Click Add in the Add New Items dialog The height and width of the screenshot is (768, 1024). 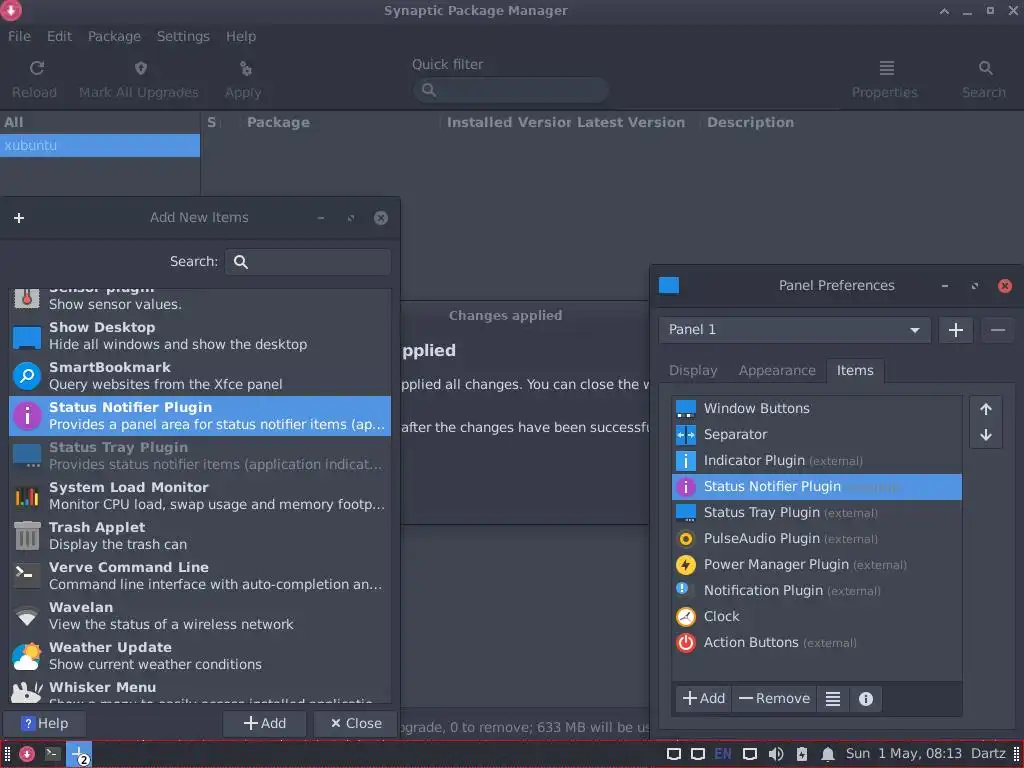pos(264,724)
